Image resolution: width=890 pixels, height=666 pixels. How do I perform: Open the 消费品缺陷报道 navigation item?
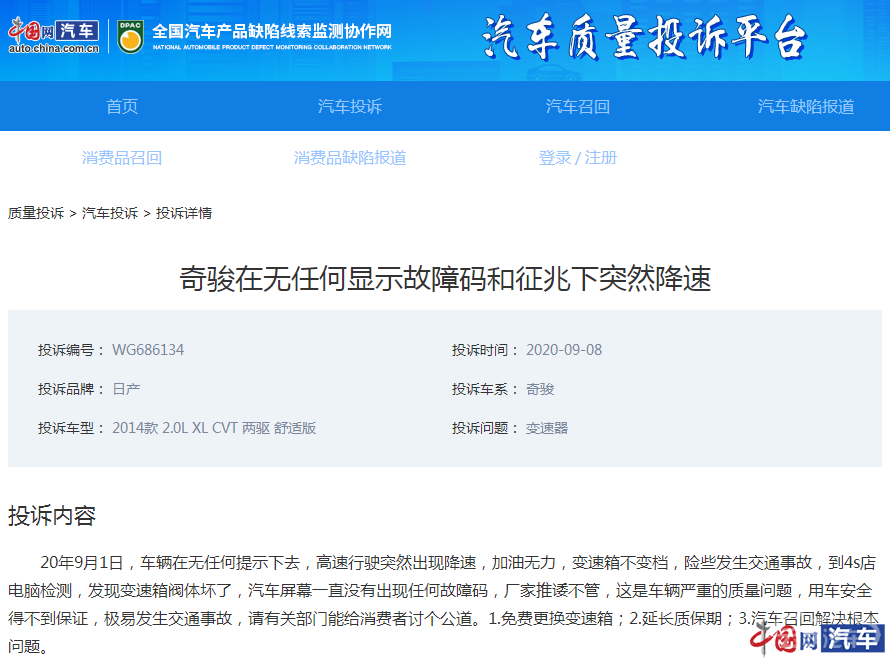(350, 157)
